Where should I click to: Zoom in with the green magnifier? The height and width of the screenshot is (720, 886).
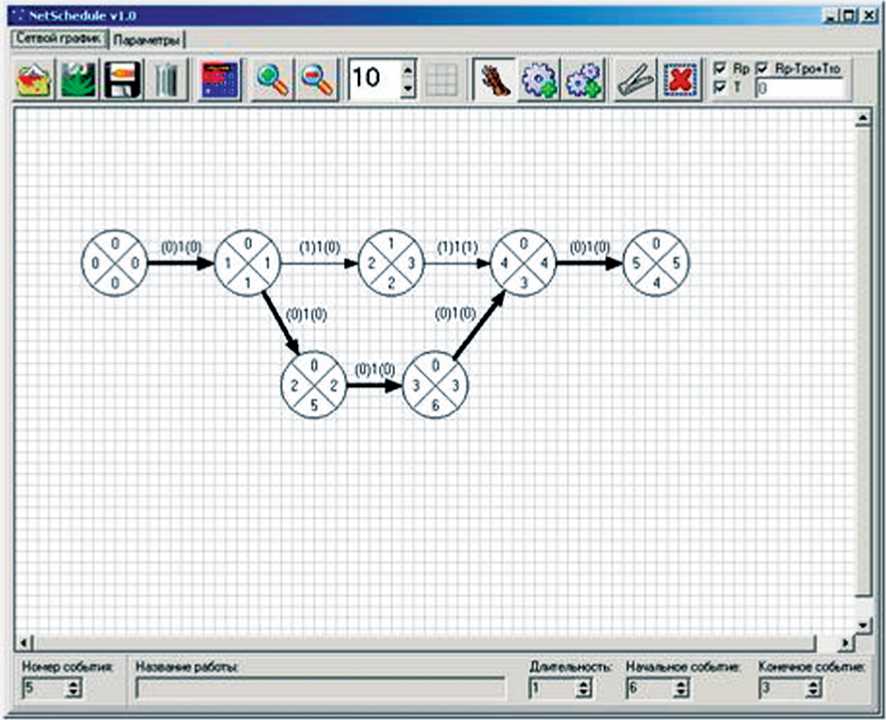pyautogui.click(x=272, y=80)
